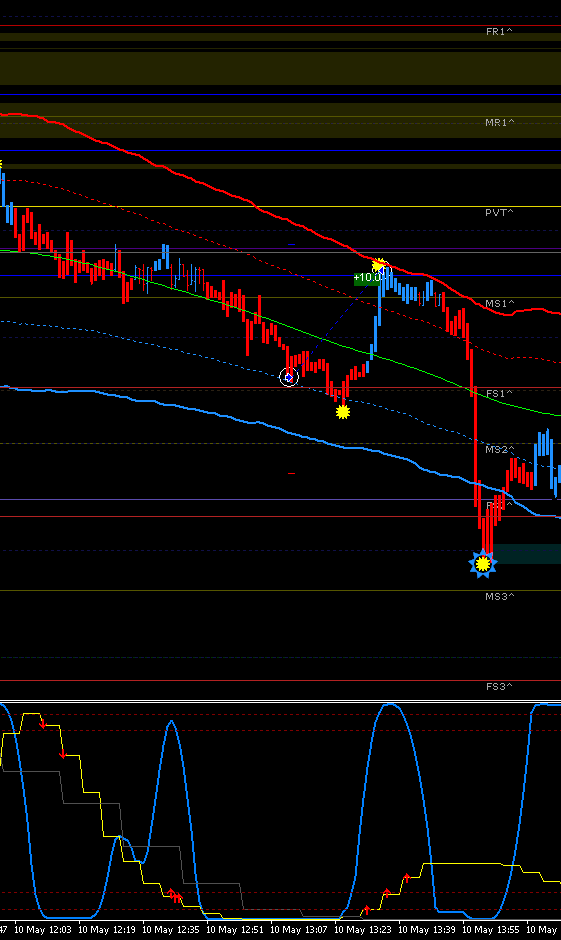Click the FS1^ level label

click(499, 393)
